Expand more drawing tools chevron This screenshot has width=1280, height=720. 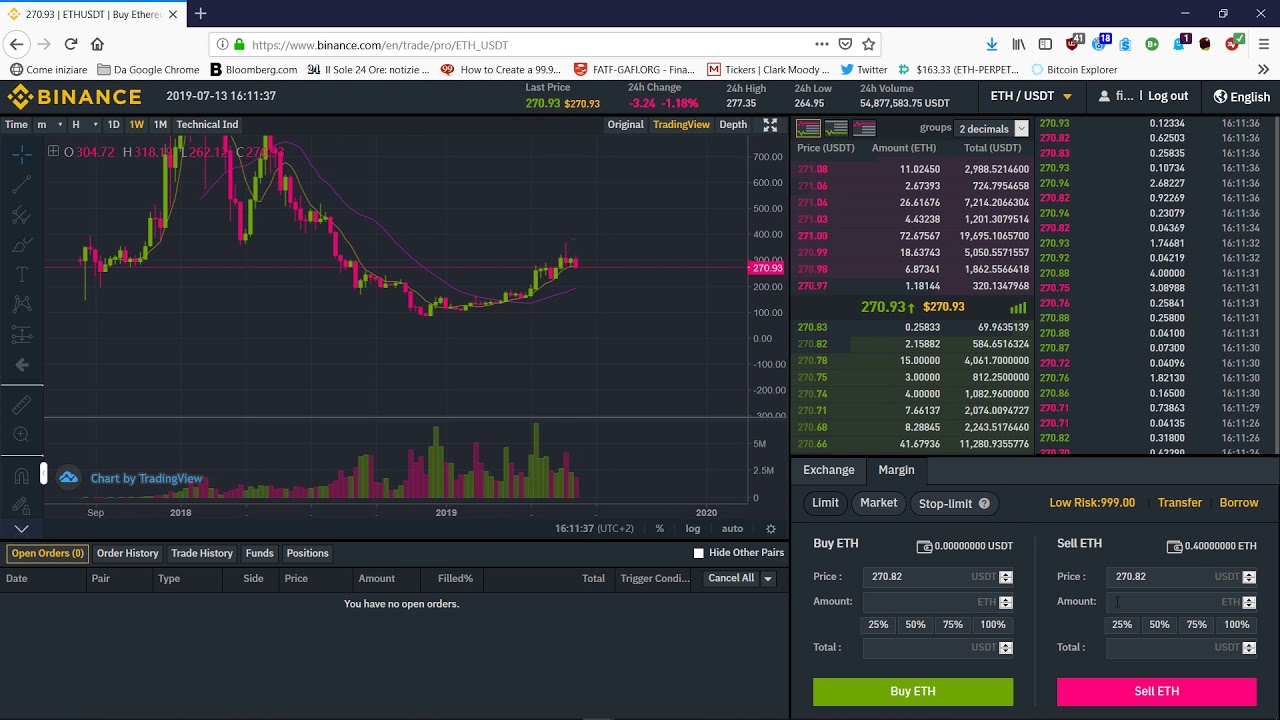point(21,528)
